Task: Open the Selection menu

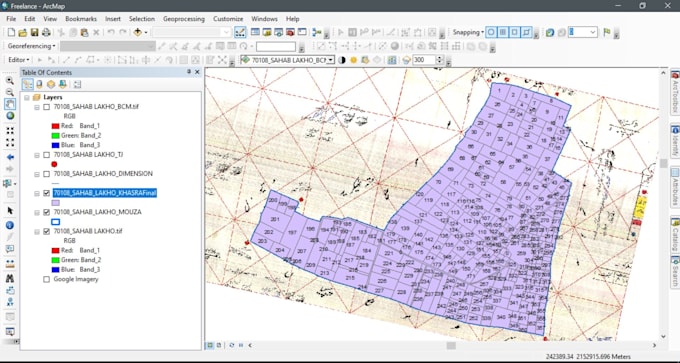Action: tap(142, 19)
